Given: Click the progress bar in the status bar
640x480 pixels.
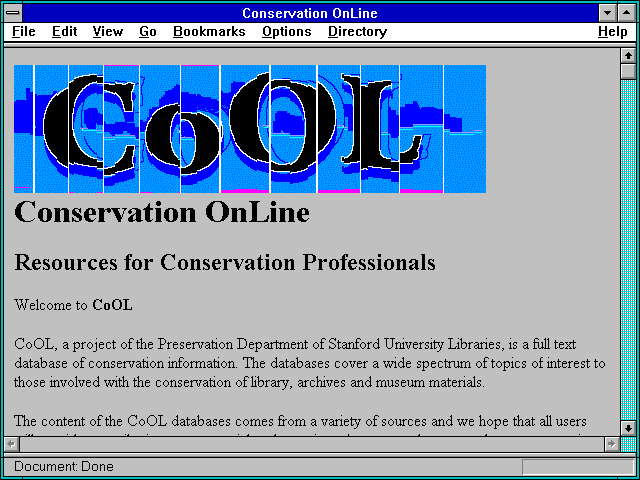Looking at the screenshot, I should 578,467.
